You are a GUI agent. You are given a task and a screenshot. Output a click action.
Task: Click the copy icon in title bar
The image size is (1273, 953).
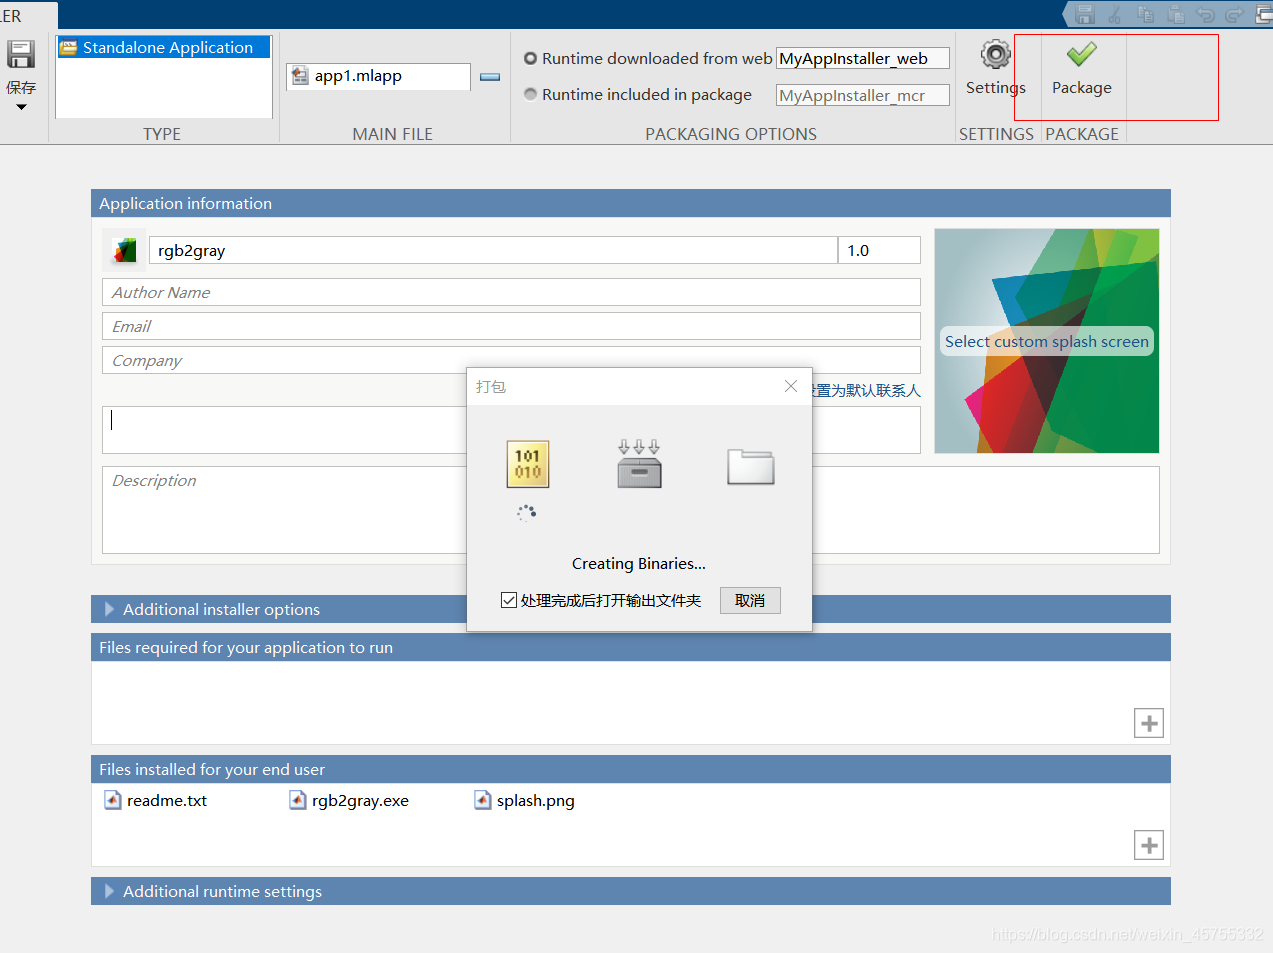click(1146, 15)
